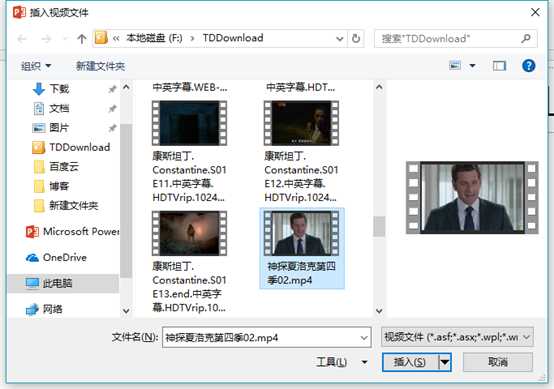Select 下载 in the sidebar
Viewport: 554px width, 389px height.
pos(59,89)
